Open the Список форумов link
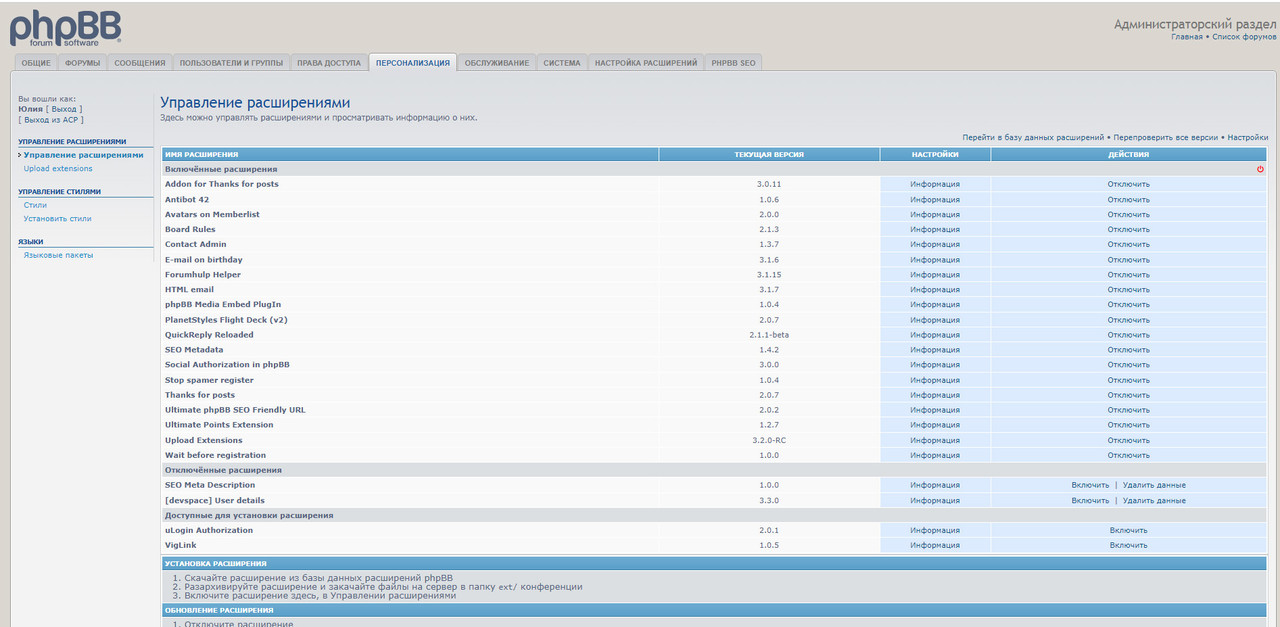The image size is (1280, 627). click(1244, 36)
